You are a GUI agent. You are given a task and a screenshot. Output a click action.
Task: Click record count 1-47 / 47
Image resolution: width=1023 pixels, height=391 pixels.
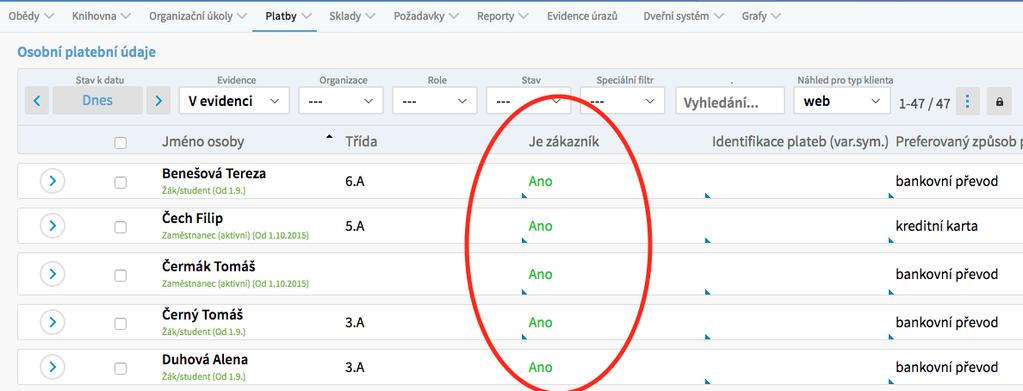924,103
